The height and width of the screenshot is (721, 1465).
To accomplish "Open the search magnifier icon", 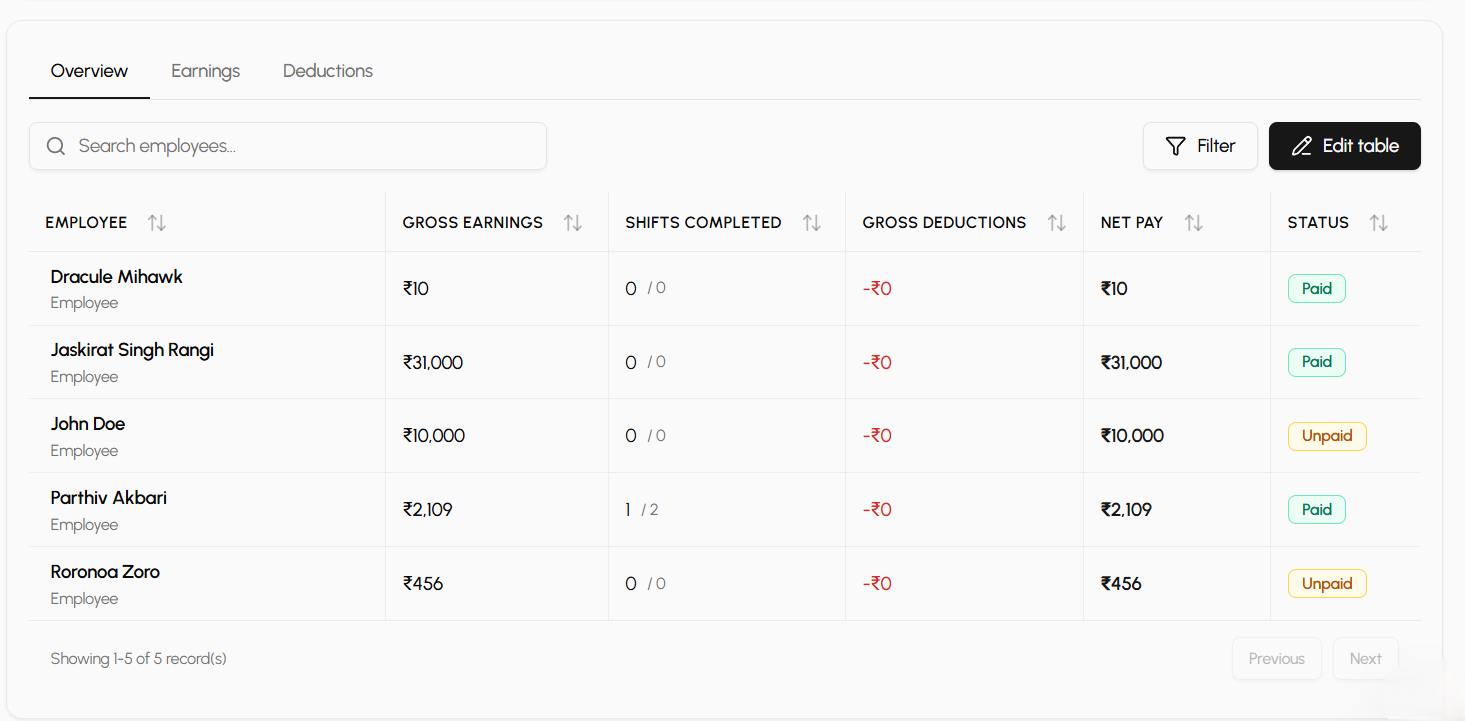I will pos(56,146).
